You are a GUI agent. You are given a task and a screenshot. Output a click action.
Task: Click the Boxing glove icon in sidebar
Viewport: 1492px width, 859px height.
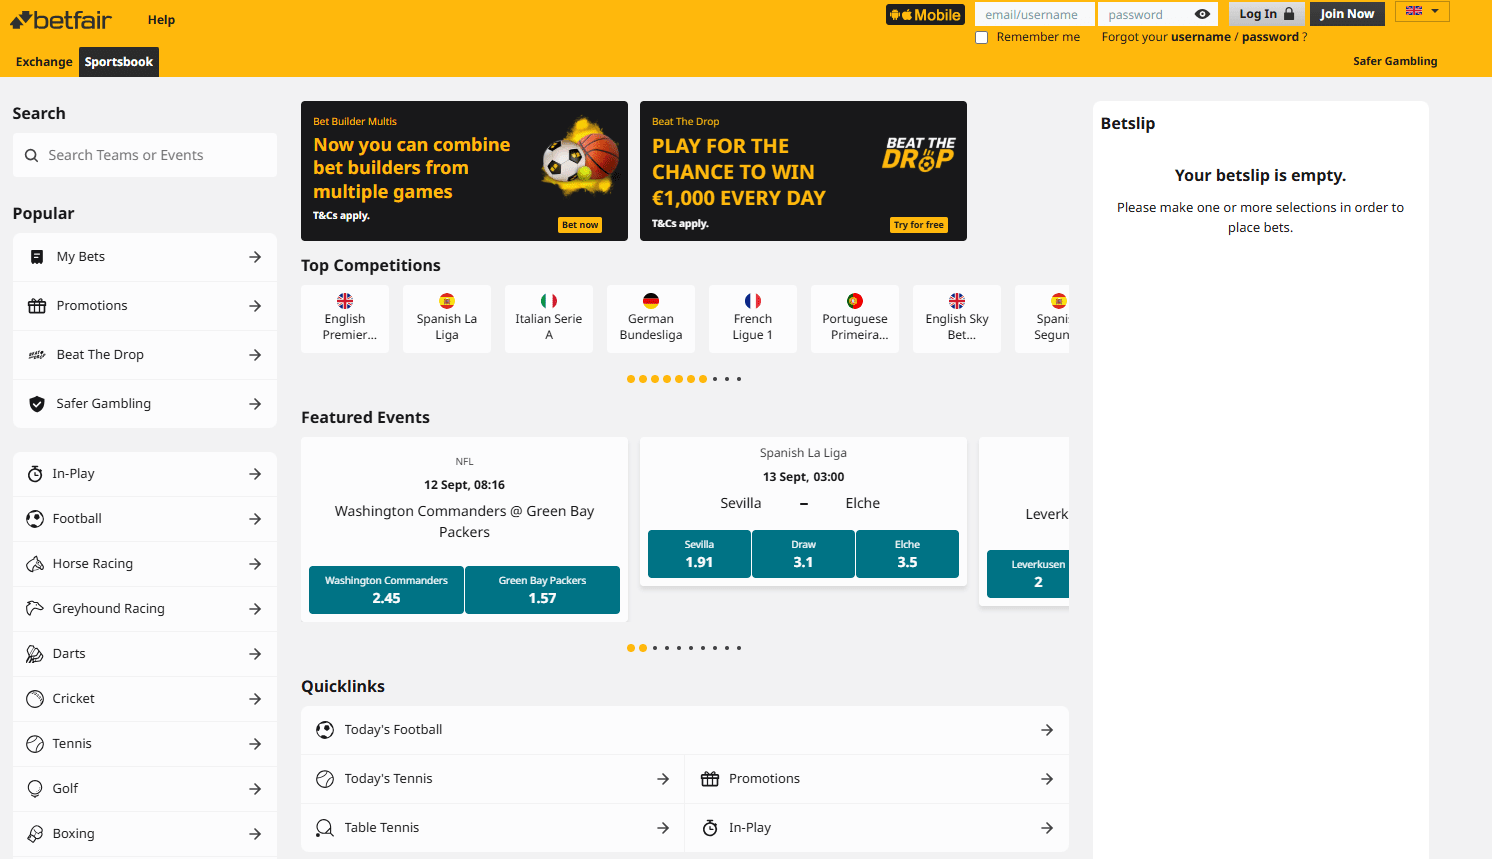35,834
